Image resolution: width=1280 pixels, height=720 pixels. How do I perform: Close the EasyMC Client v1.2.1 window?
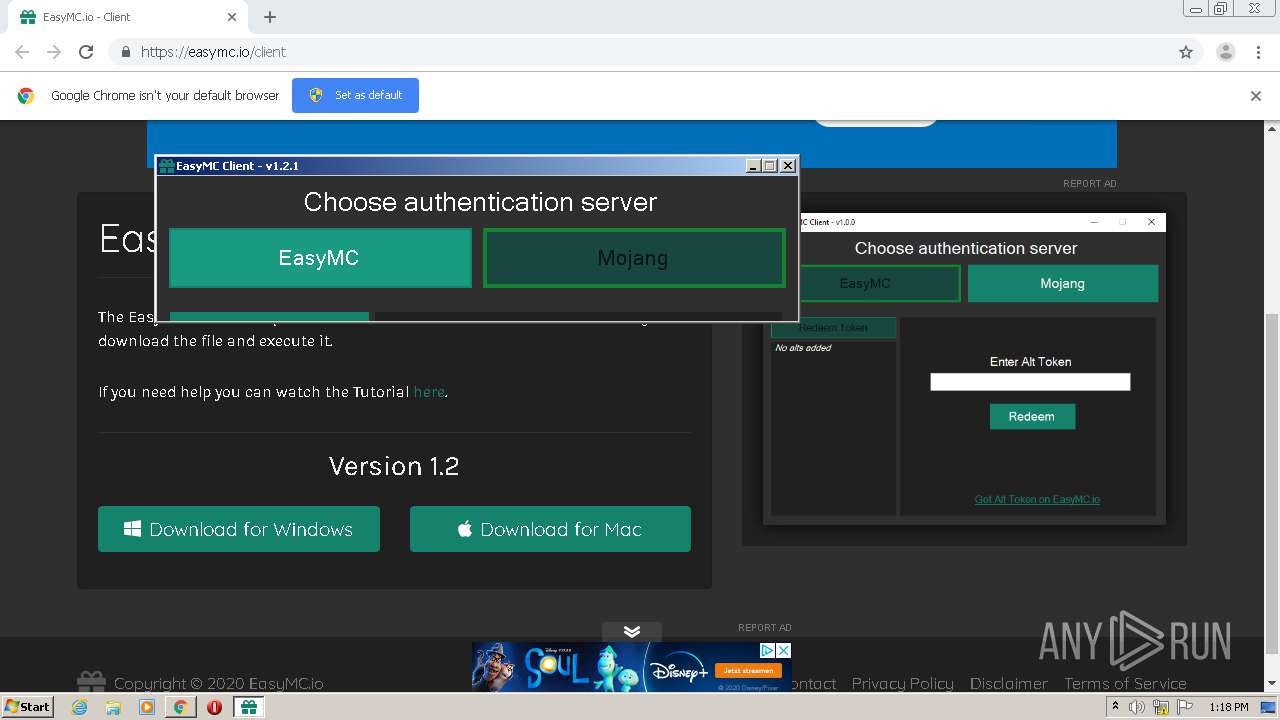click(788, 166)
